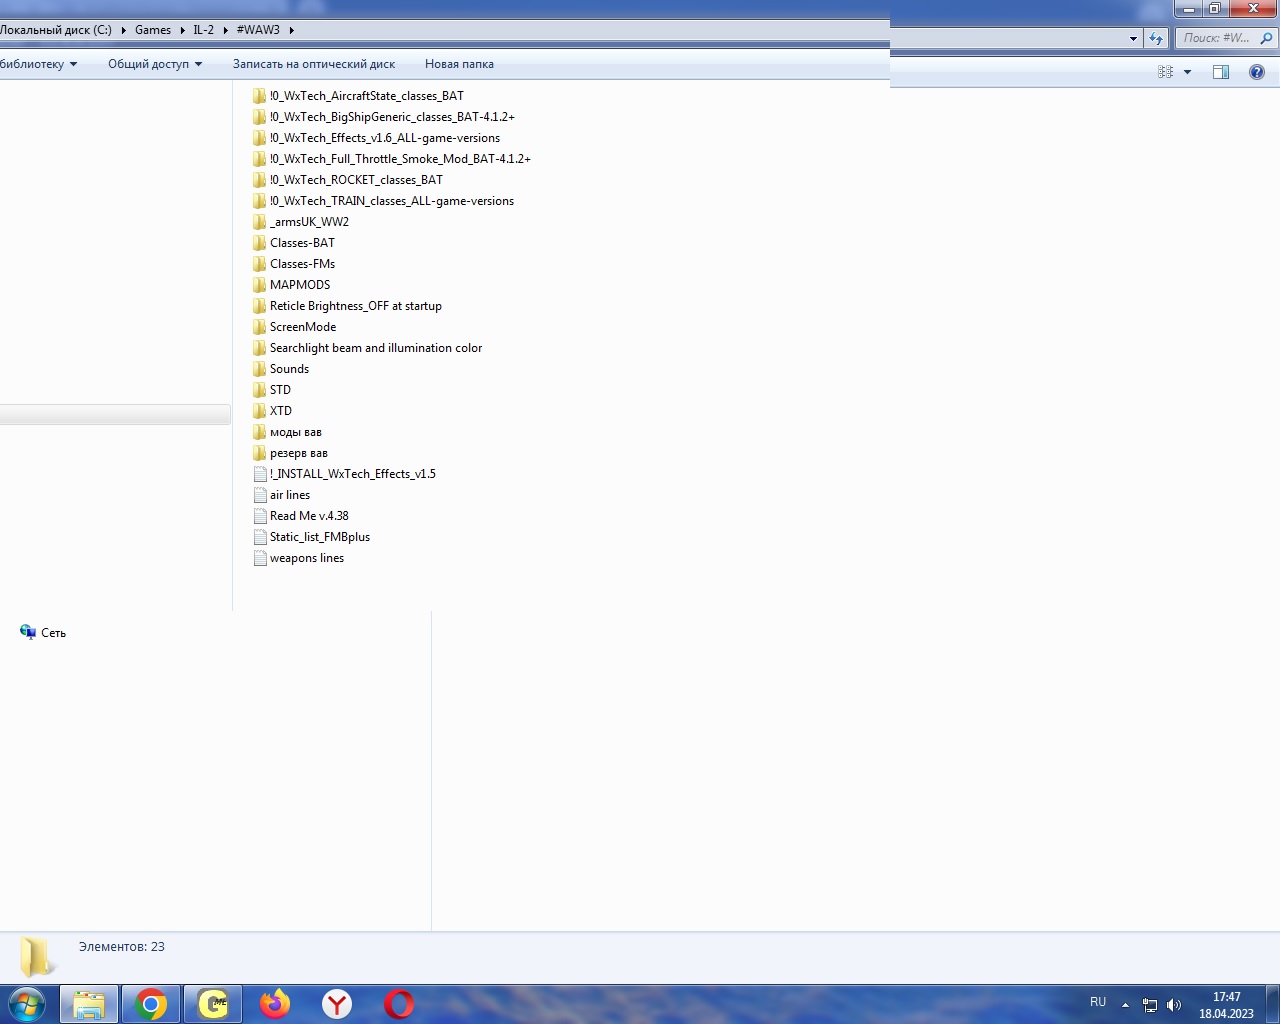Open Opera browser from the taskbar

point(399,1004)
